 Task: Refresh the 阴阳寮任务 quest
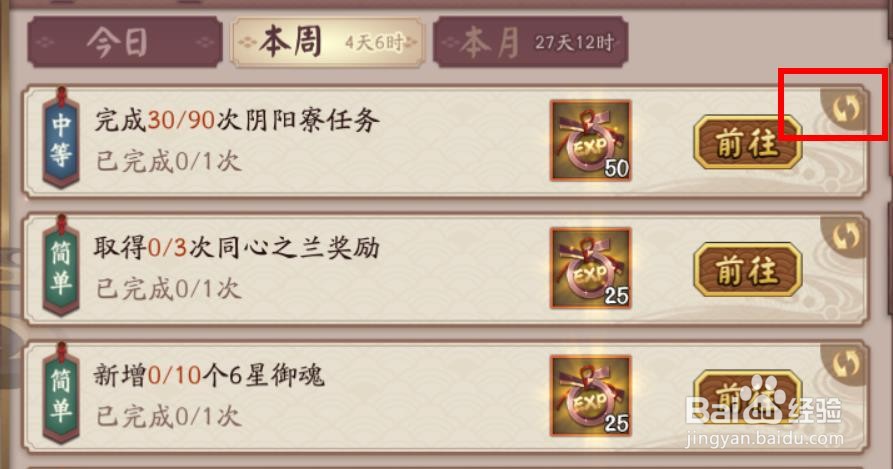tap(845, 108)
